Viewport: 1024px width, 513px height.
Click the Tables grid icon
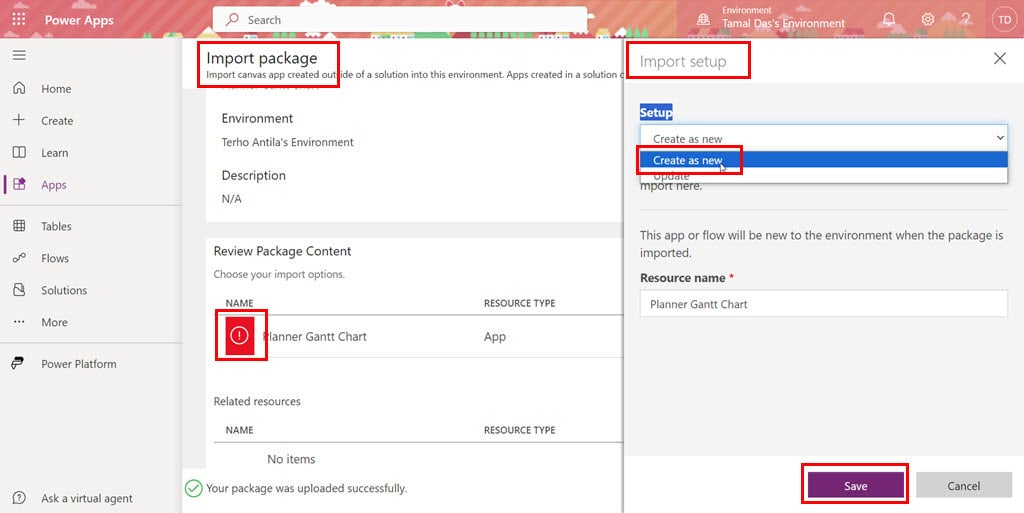click(19, 226)
